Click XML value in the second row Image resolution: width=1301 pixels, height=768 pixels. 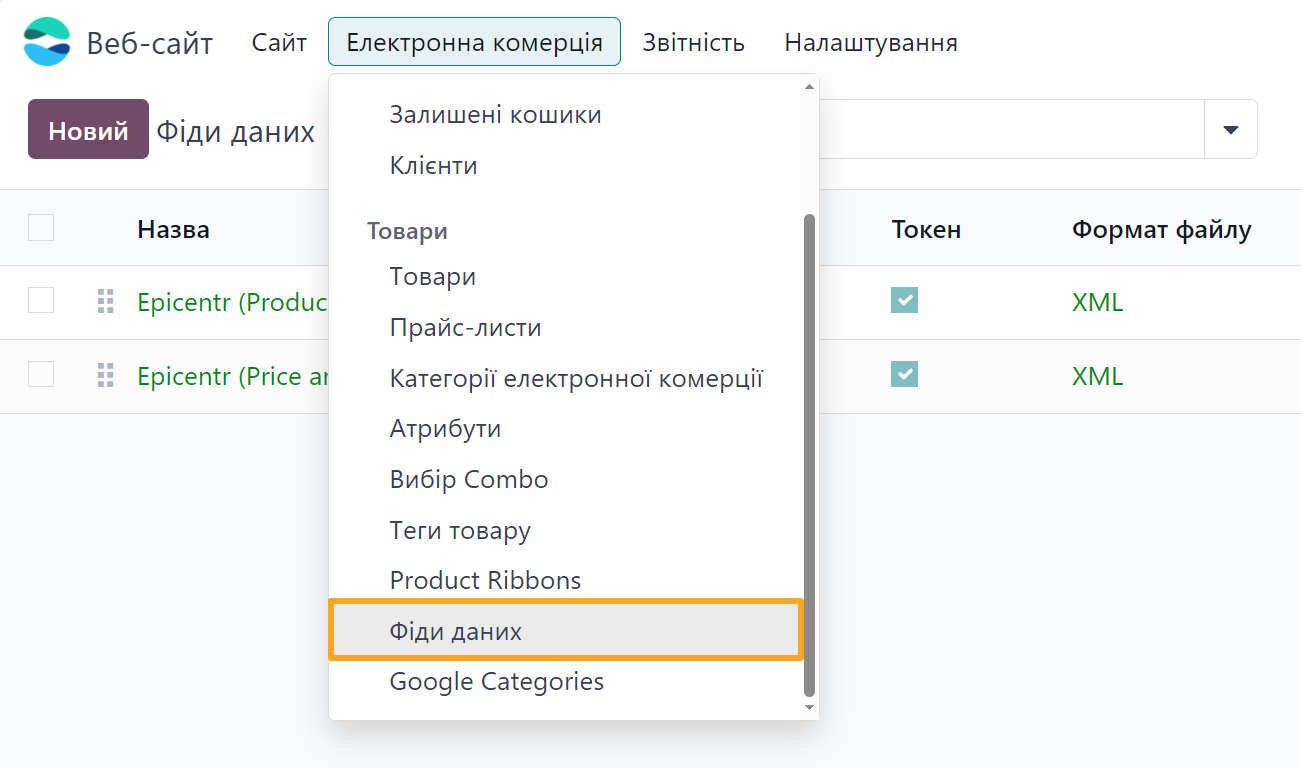1097,377
